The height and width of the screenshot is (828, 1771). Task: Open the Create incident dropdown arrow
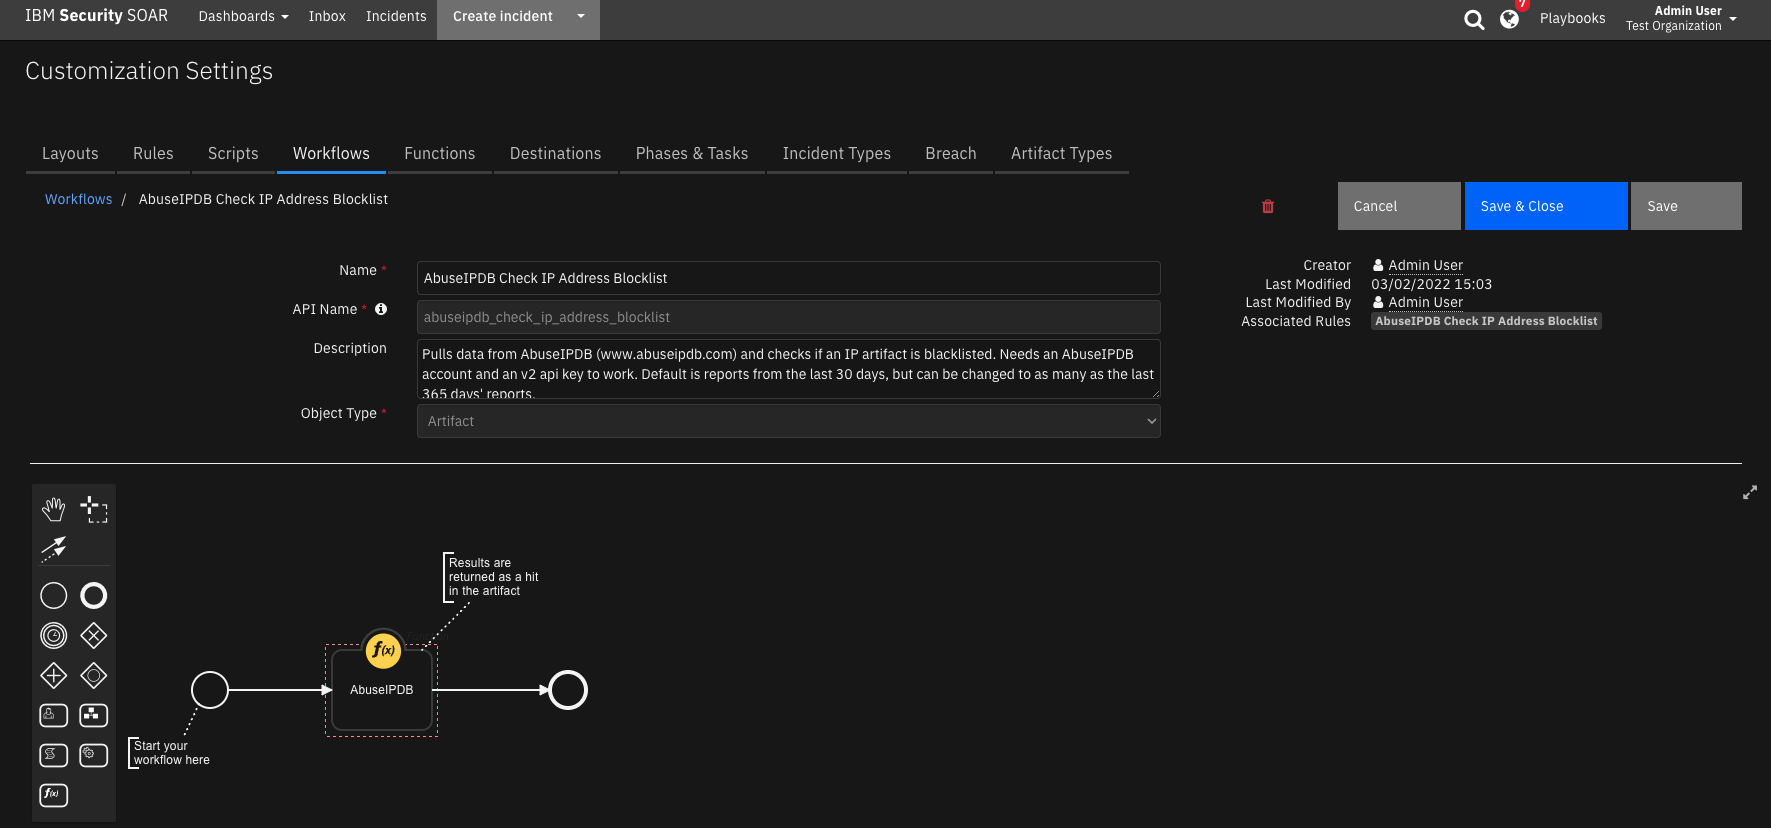tap(581, 16)
